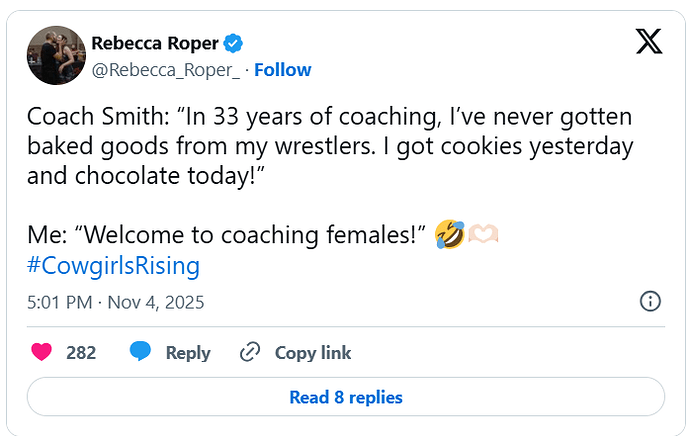690x443 pixels.
Task: Open the tweet info icon
Action: 649,301
